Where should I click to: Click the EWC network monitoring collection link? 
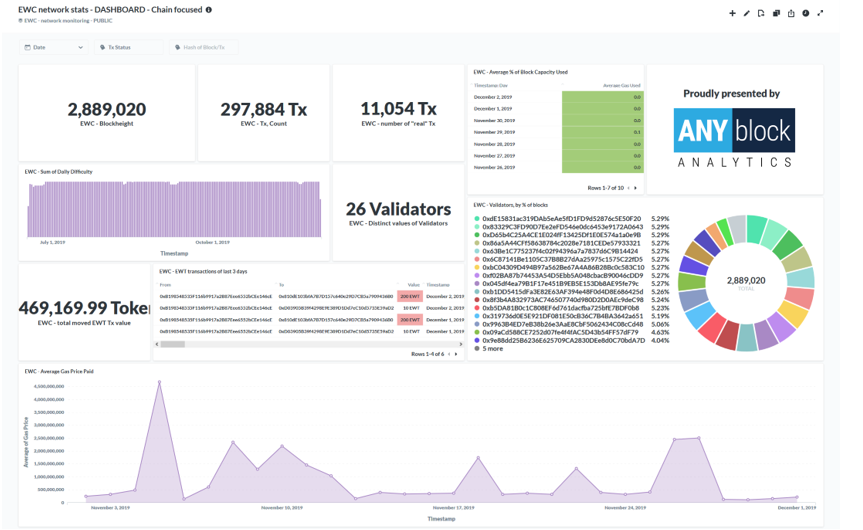click(66, 20)
